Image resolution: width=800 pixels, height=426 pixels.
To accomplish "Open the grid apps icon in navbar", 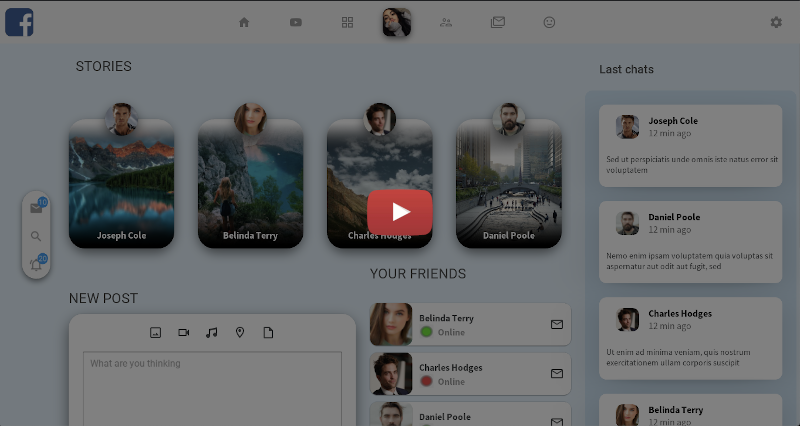I will pyautogui.click(x=347, y=22).
